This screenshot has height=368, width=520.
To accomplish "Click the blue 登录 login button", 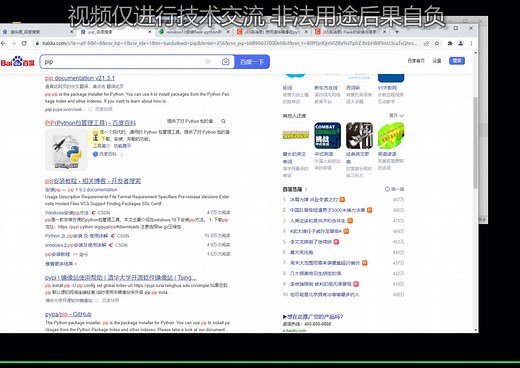I will [x=457, y=61].
